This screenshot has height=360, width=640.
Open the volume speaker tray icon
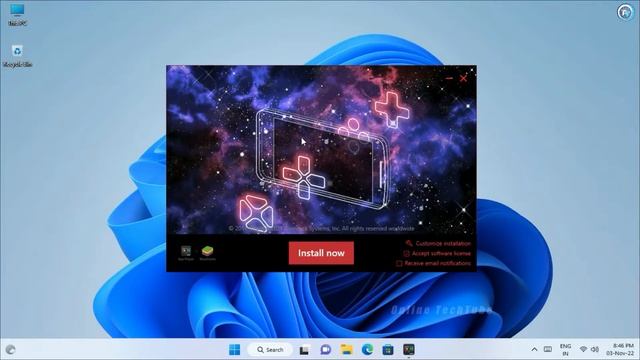pos(595,349)
